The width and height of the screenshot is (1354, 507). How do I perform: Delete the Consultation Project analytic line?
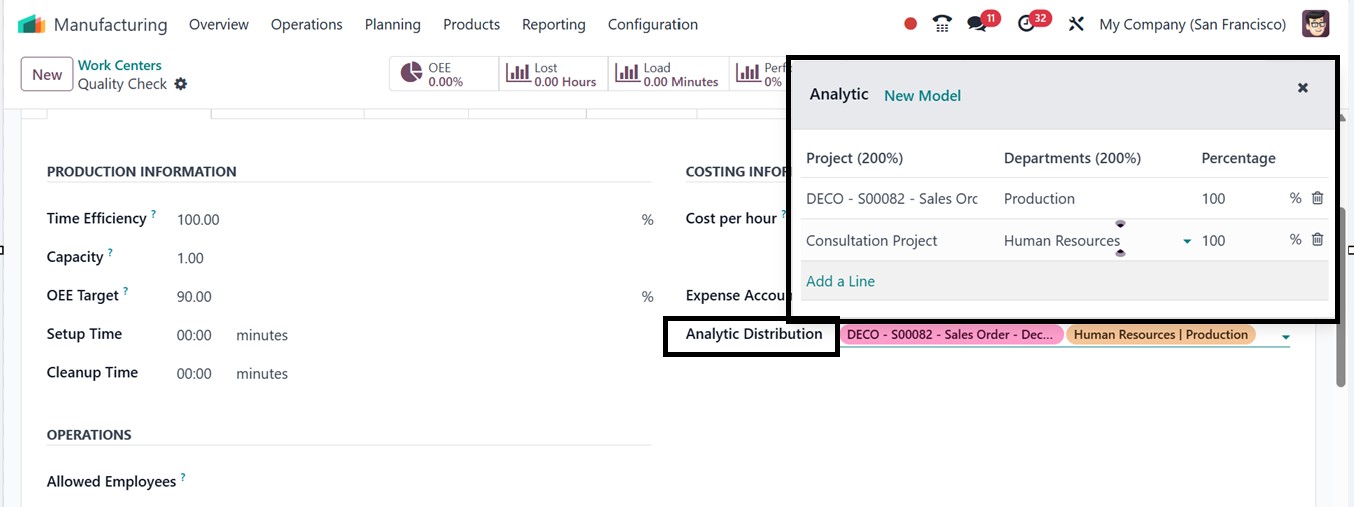[x=1317, y=240]
